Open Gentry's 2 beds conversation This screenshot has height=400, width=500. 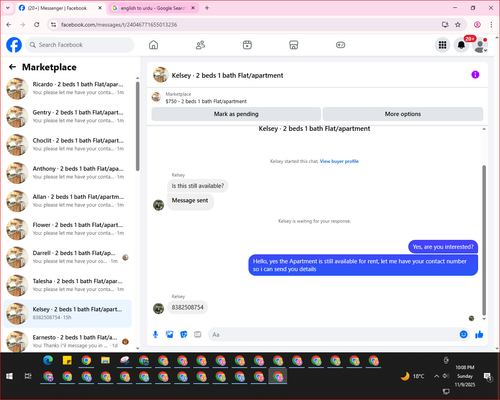click(68, 117)
